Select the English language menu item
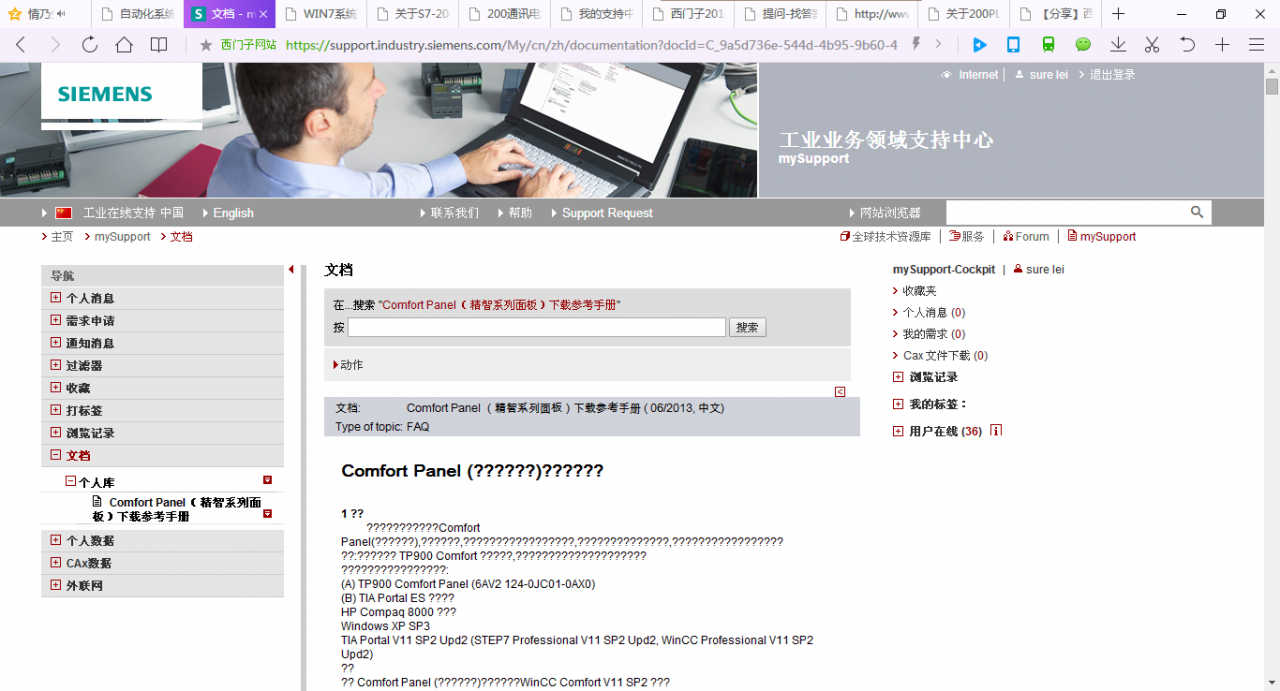Image resolution: width=1280 pixels, height=691 pixels. coord(232,212)
